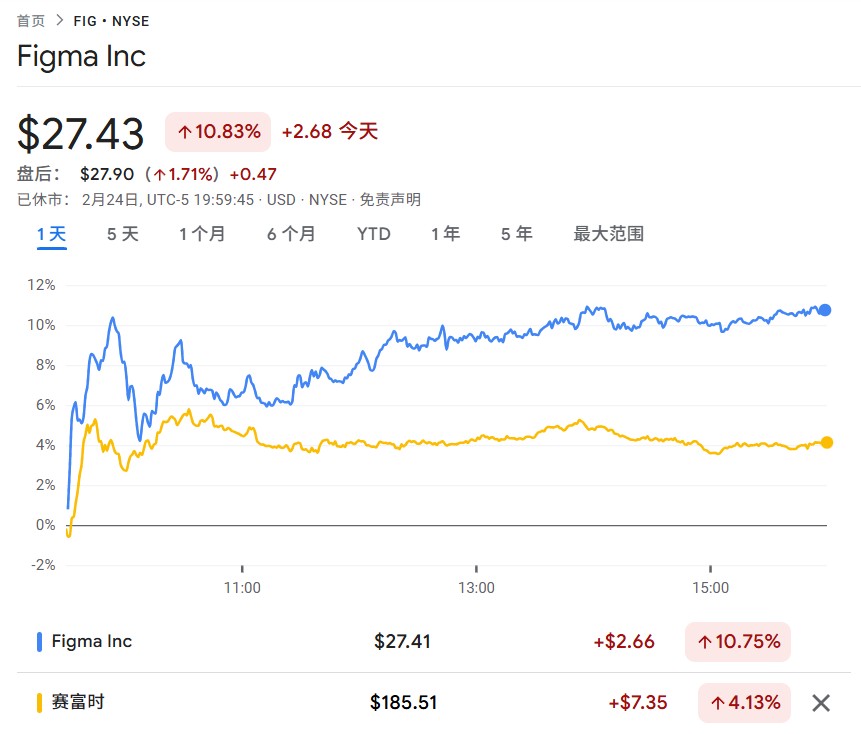The image size is (861, 734).
Task: Click the 10.75% change badge
Action: [x=738, y=642]
